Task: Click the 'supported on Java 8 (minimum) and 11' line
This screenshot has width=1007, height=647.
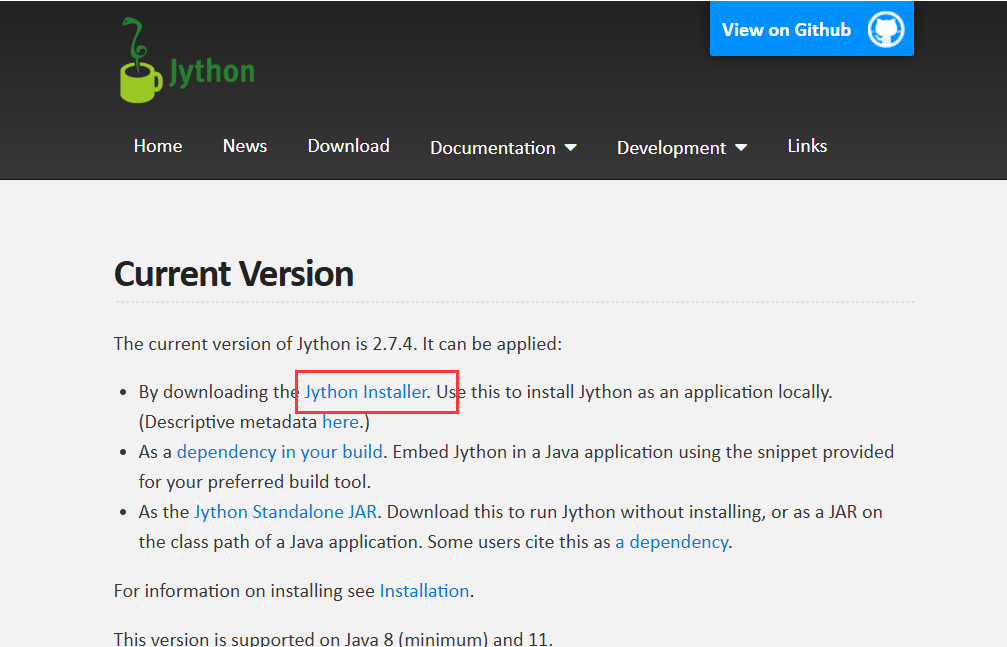Action: point(333,639)
